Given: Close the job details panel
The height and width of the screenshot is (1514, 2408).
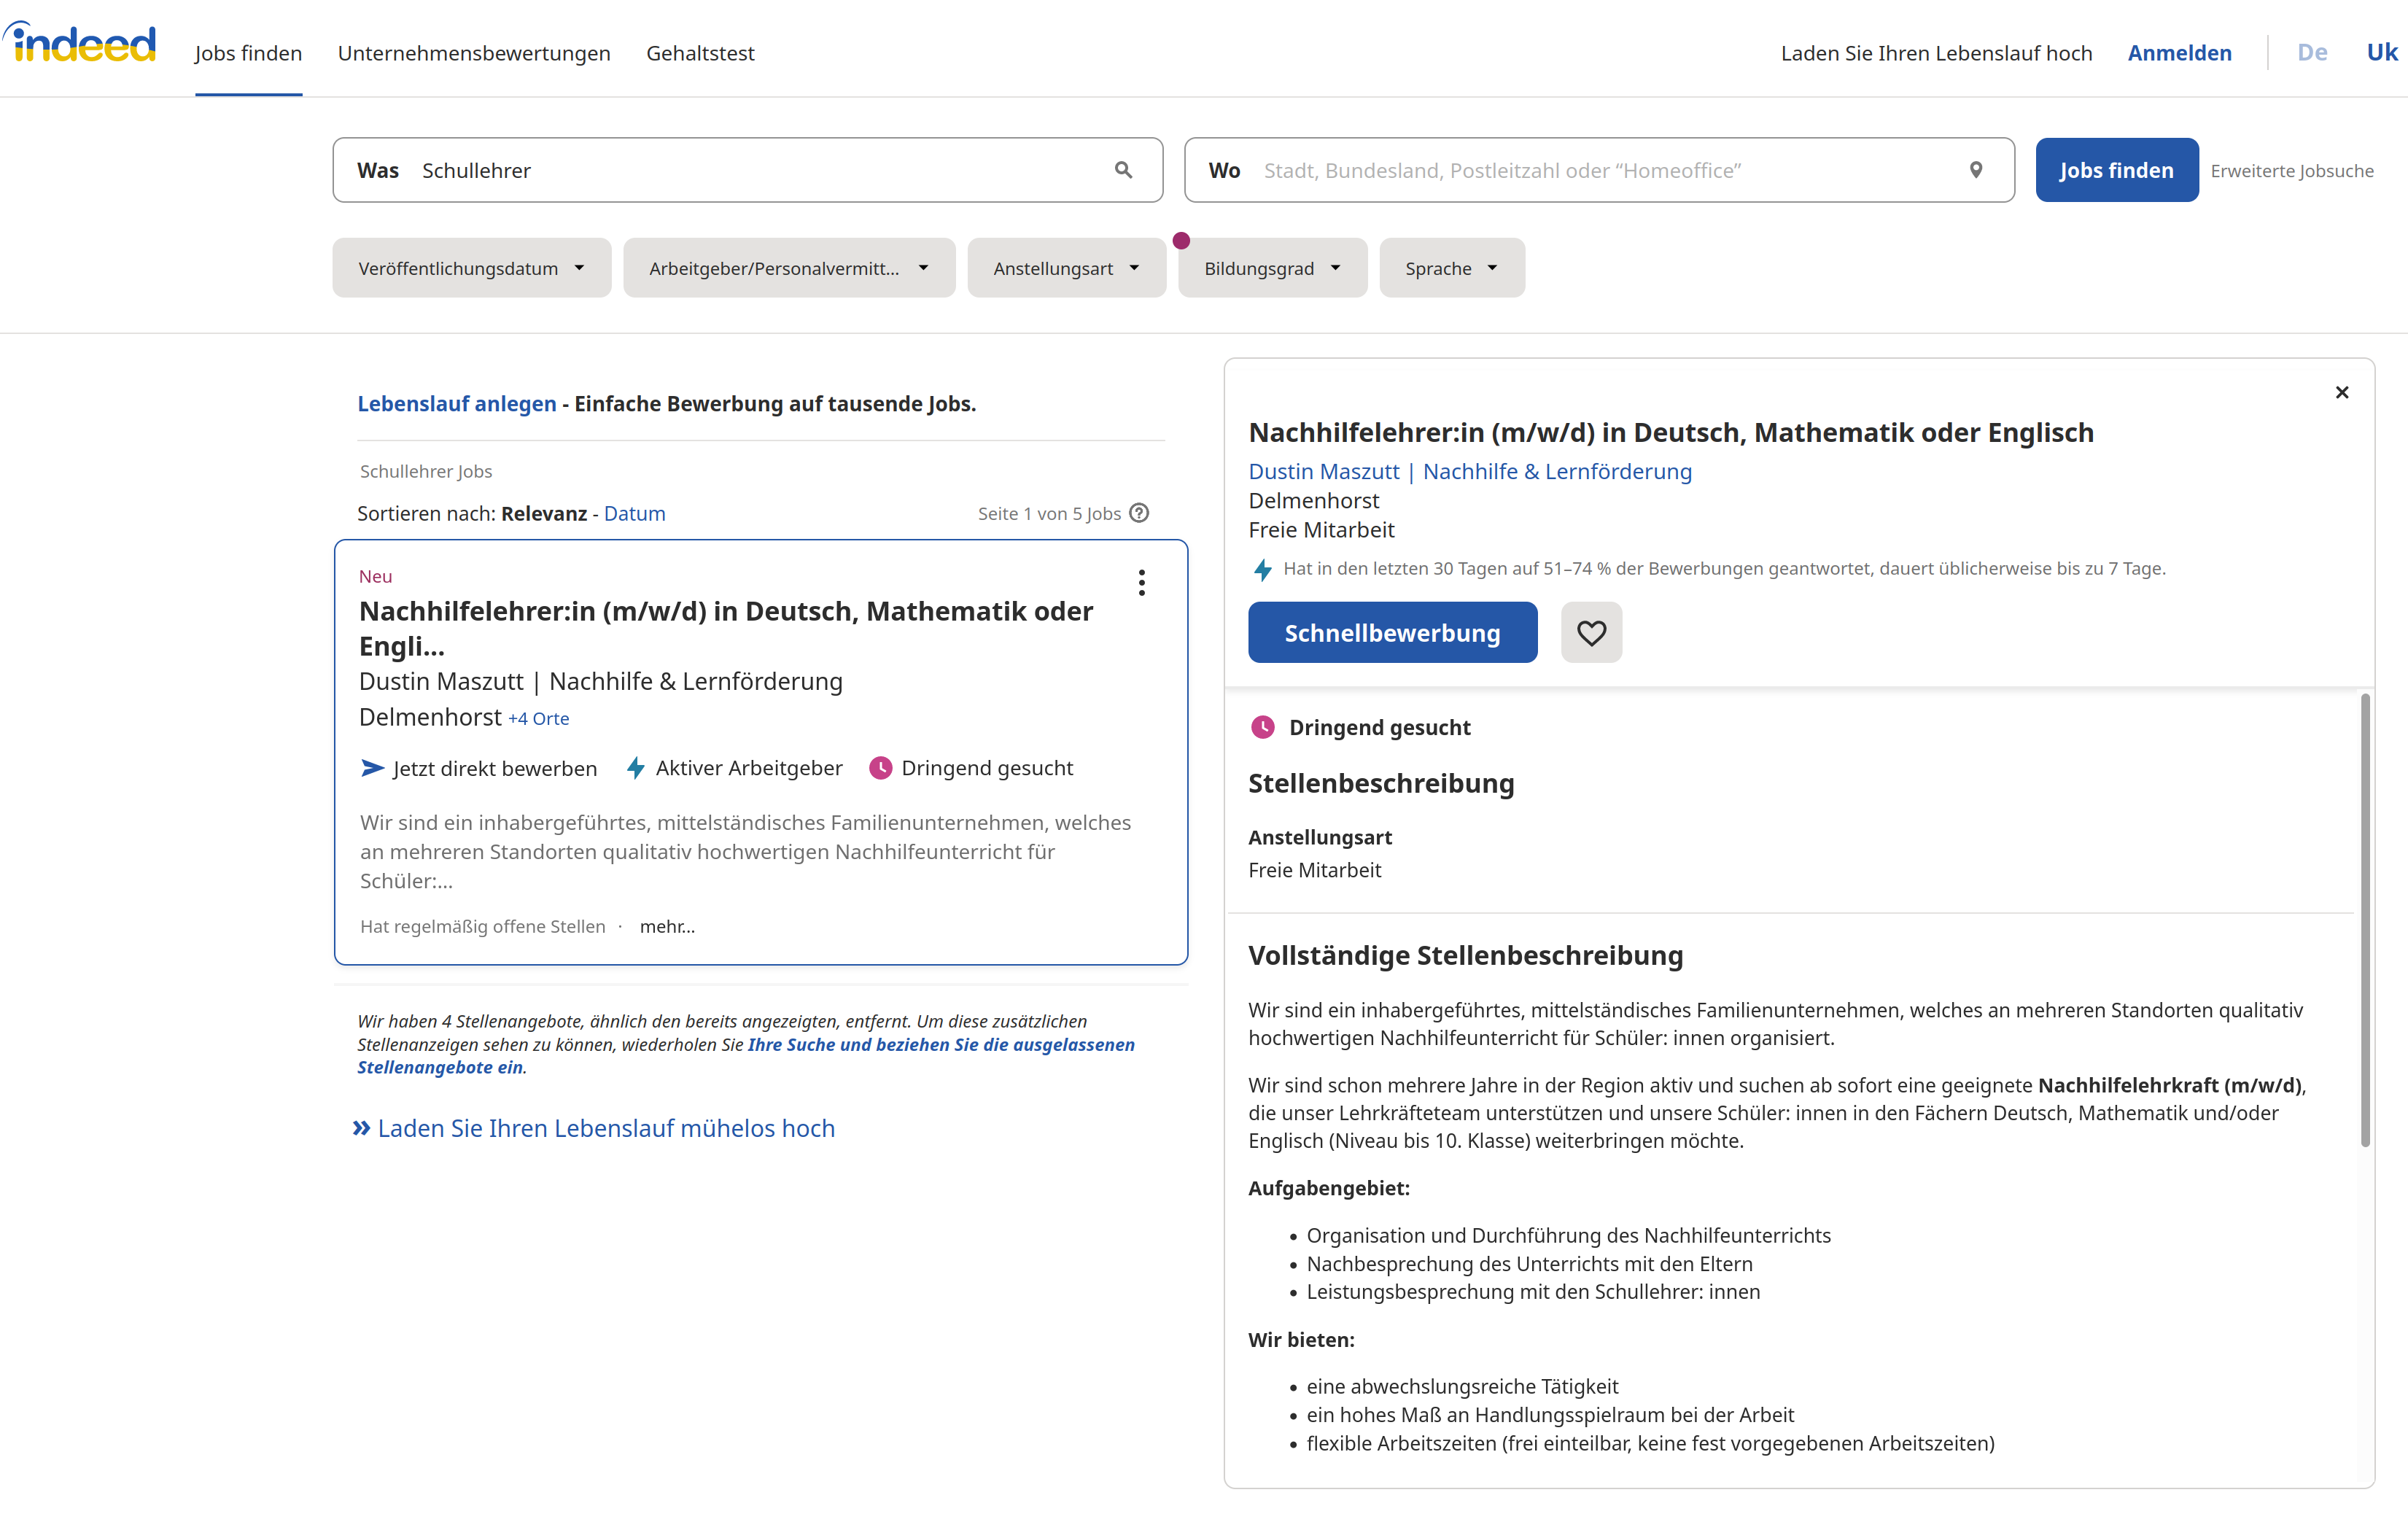Looking at the screenshot, I should tap(2341, 392).
